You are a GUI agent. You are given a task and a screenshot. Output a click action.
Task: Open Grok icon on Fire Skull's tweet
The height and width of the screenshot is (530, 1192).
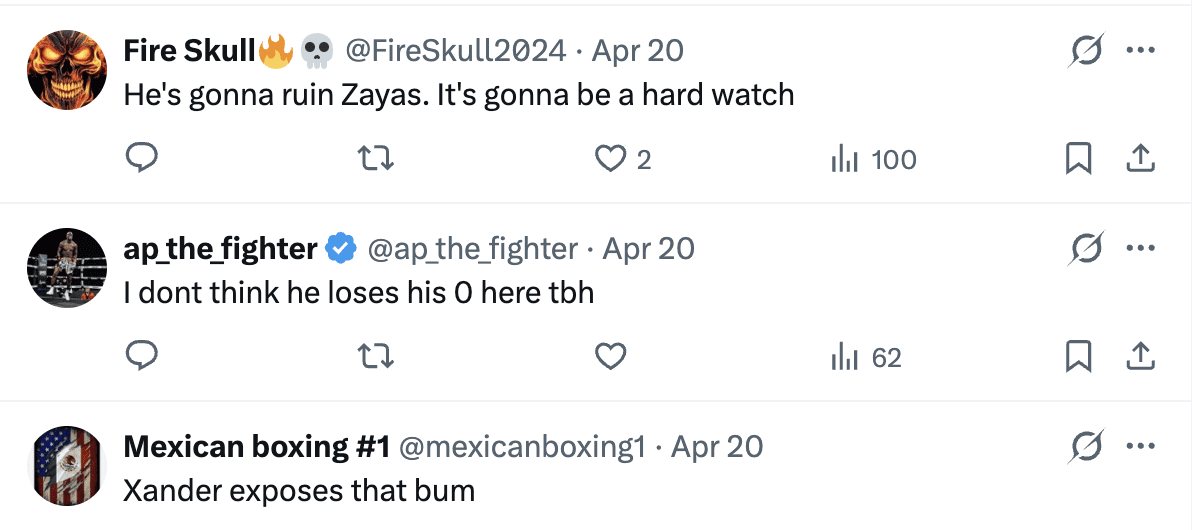(1087, 50)
